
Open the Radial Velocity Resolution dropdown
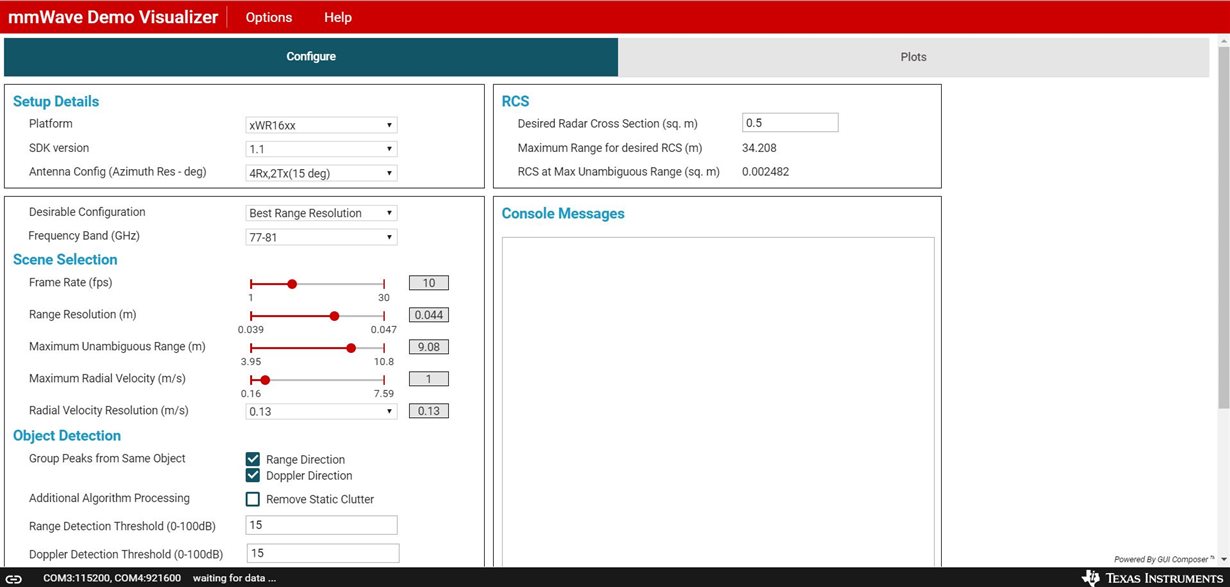(x=321, y=411)
